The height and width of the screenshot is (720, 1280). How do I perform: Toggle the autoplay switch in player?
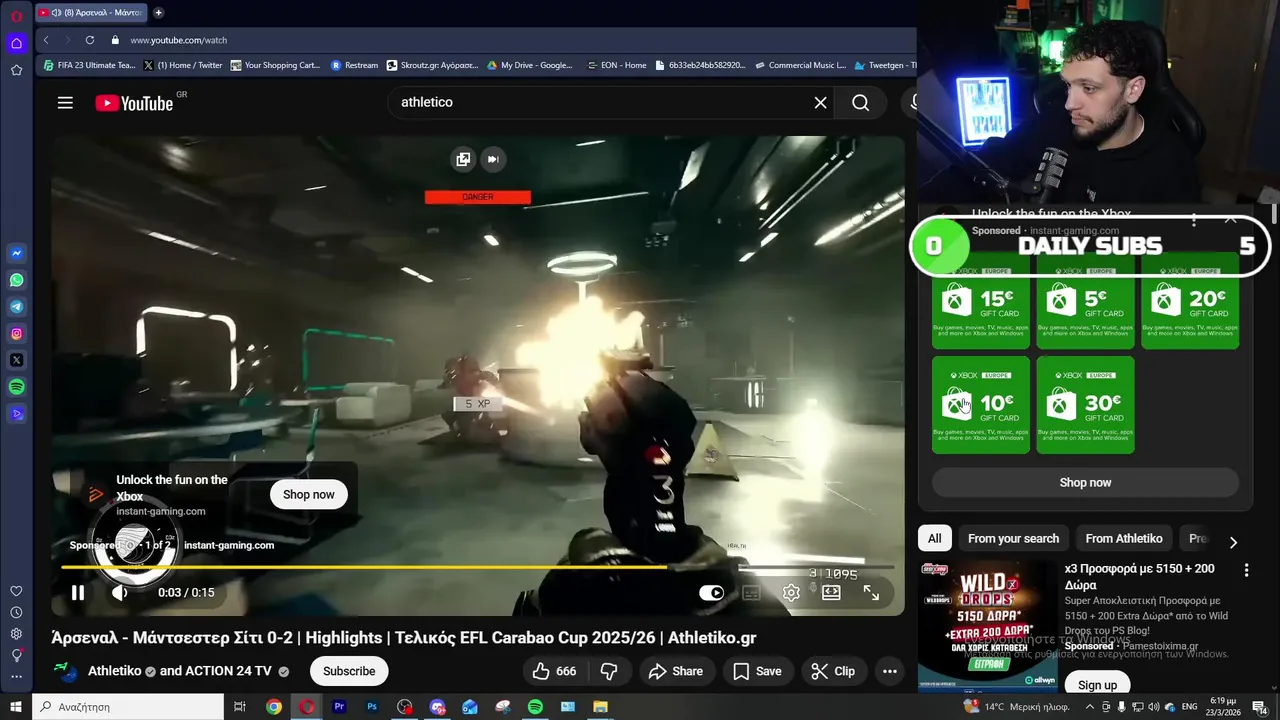tap(711, 592)
